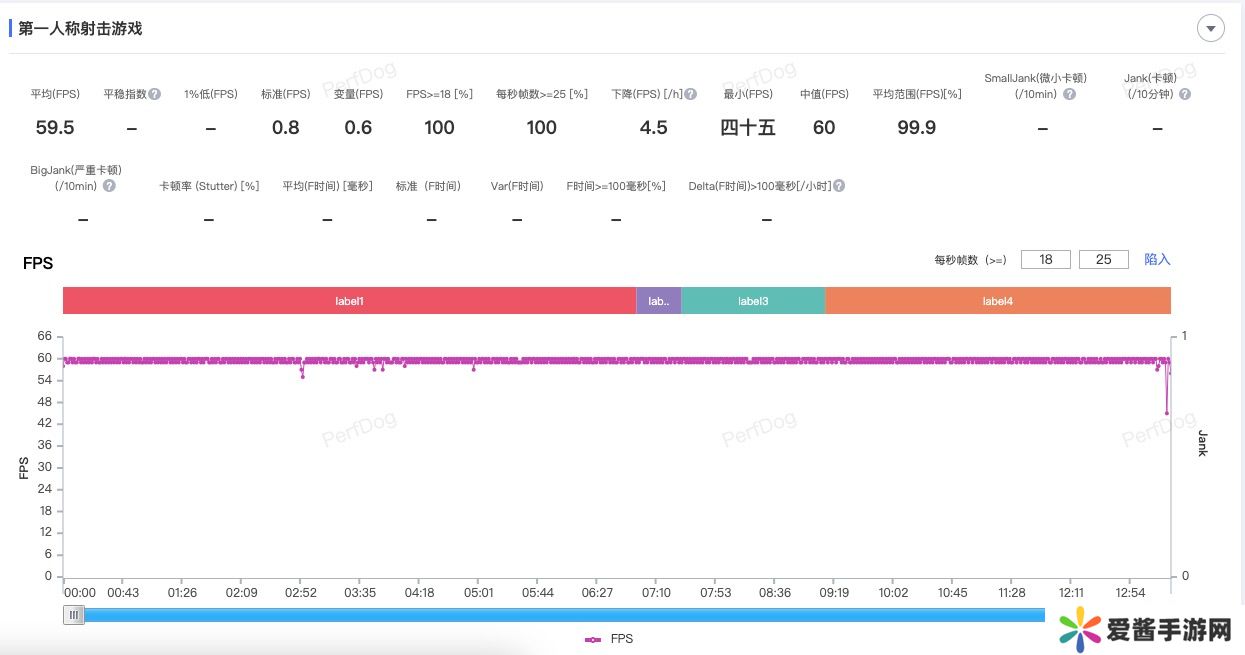Open help icon for SmallJank (/10min)
The height and width of the screenshot is (655, 1245).
(1069, 94)
